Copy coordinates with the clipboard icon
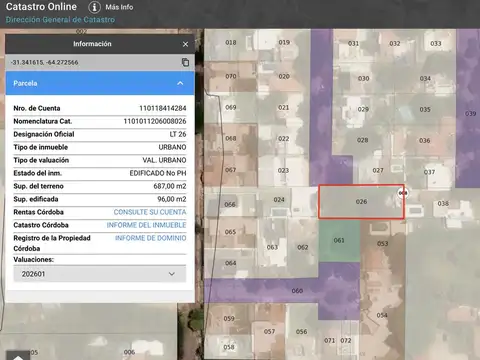480x360 pixels. pyautogui.click(x=185, y=62)
